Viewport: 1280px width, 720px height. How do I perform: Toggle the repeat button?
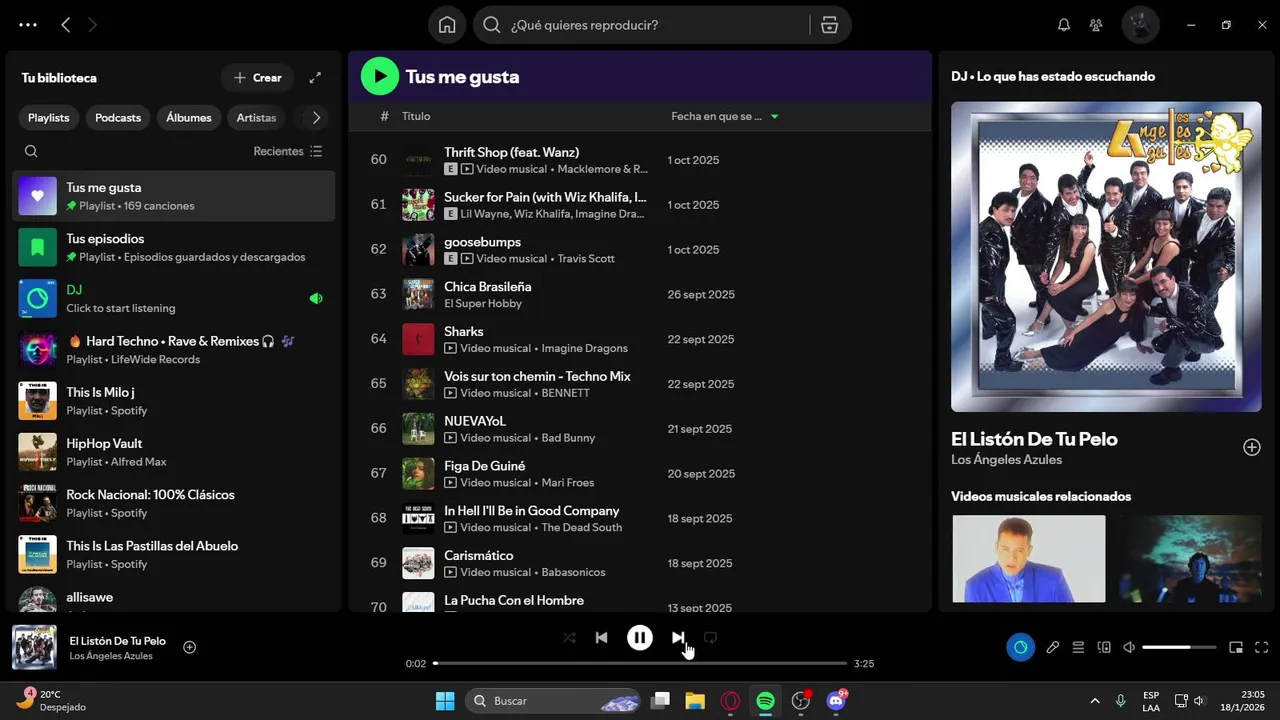(710, 637)
